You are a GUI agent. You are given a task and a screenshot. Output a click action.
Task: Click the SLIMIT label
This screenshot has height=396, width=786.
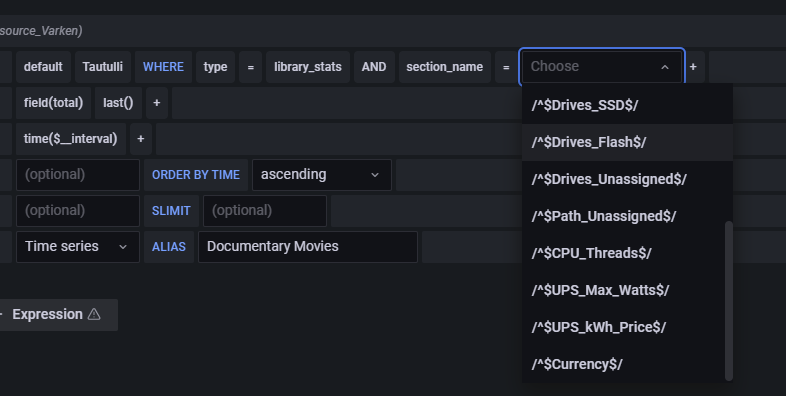pyautogui.click(x=171, y=211)
